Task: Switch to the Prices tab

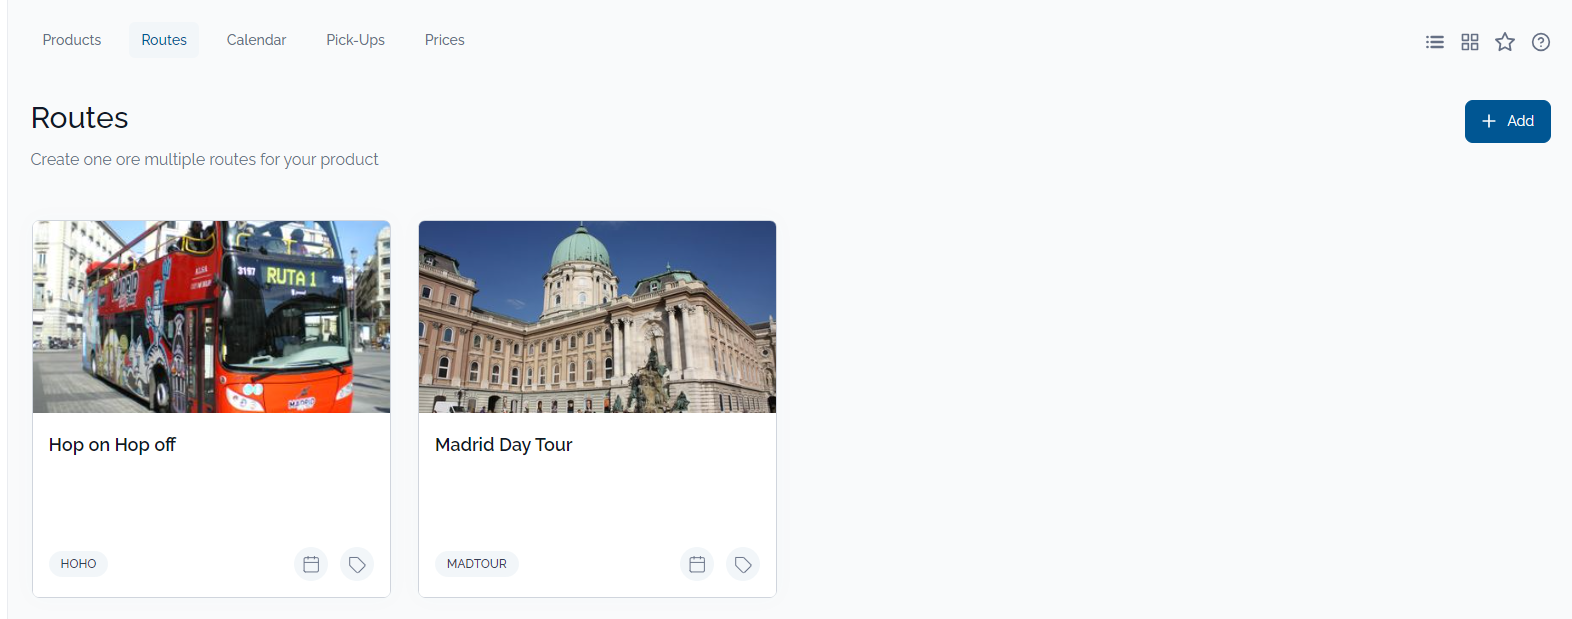Action: click(444, 40)
